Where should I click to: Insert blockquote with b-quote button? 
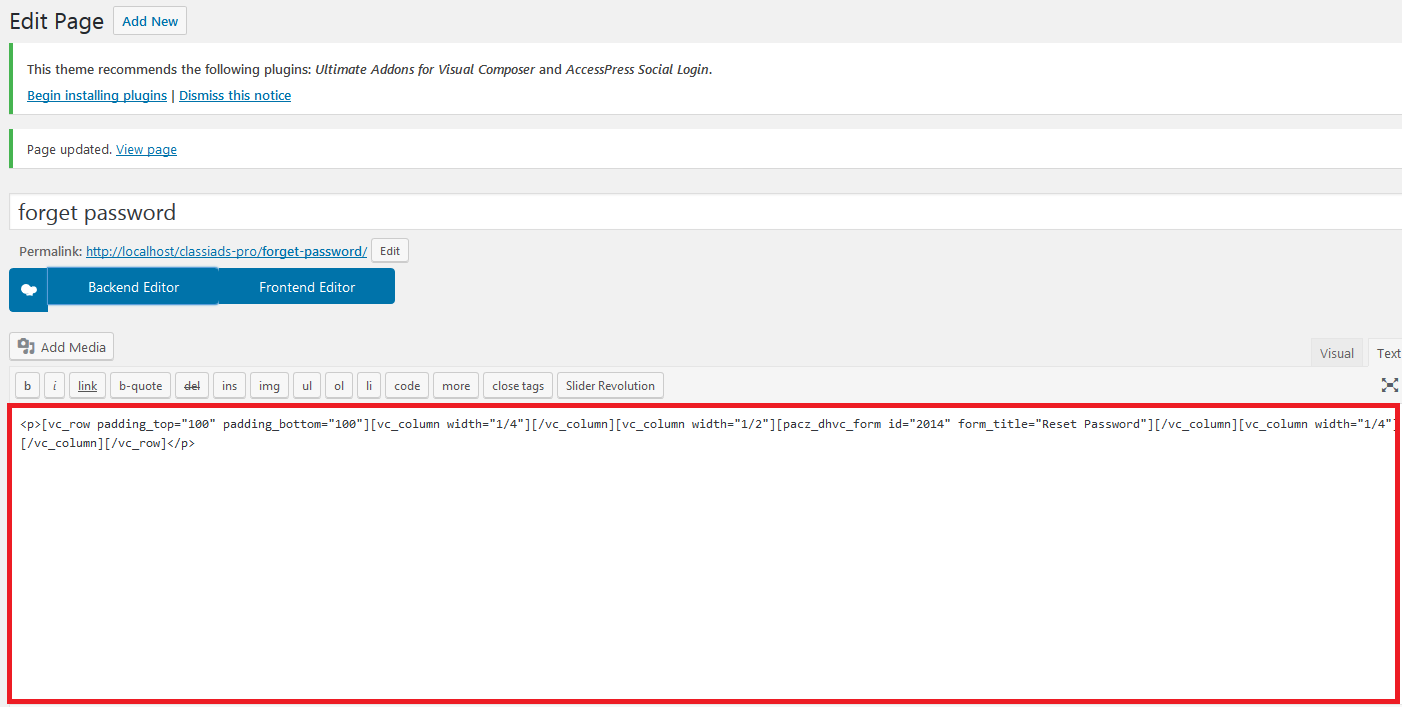(140, 386)
